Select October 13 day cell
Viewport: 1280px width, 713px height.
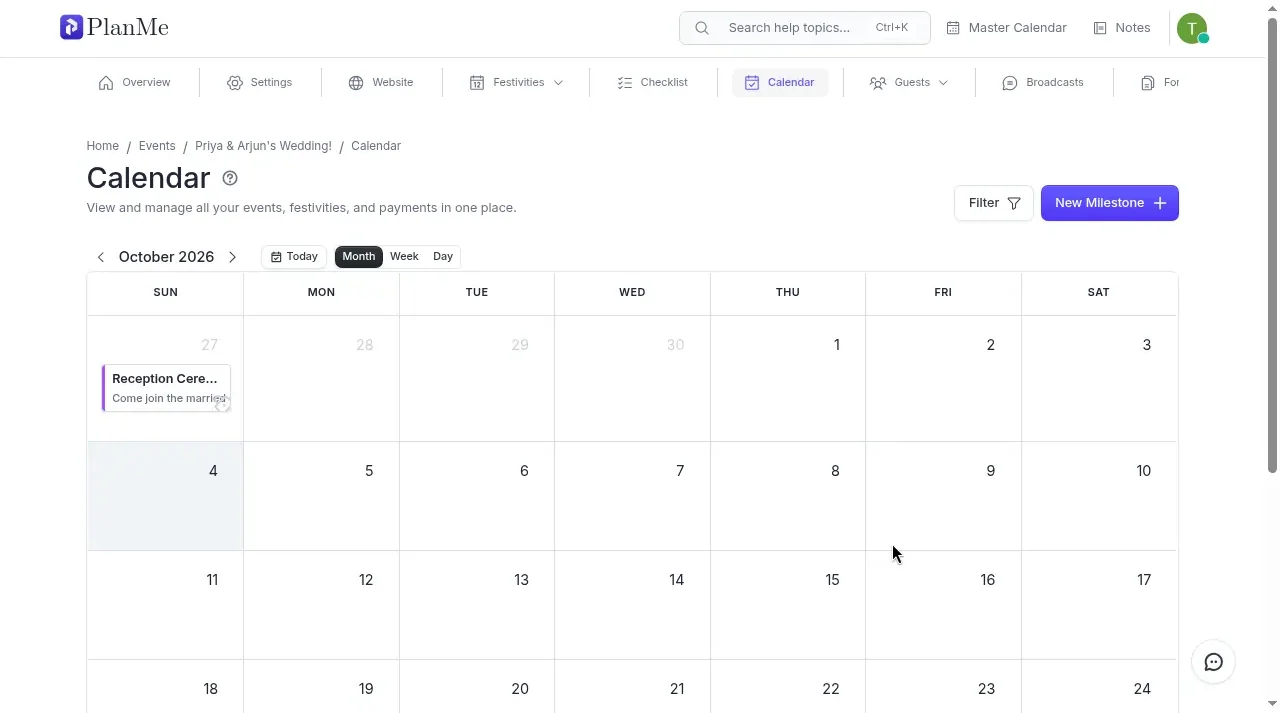click(x=477, y=605)
